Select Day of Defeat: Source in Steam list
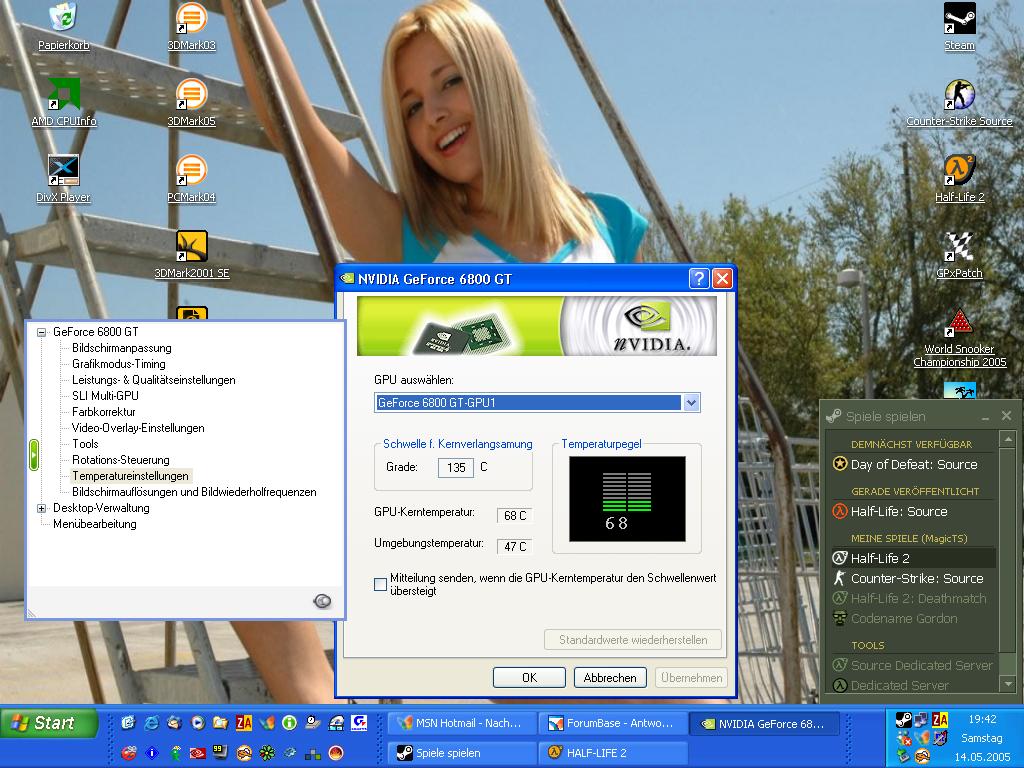Screen dimensions: 1024x768 click(914, 464)
